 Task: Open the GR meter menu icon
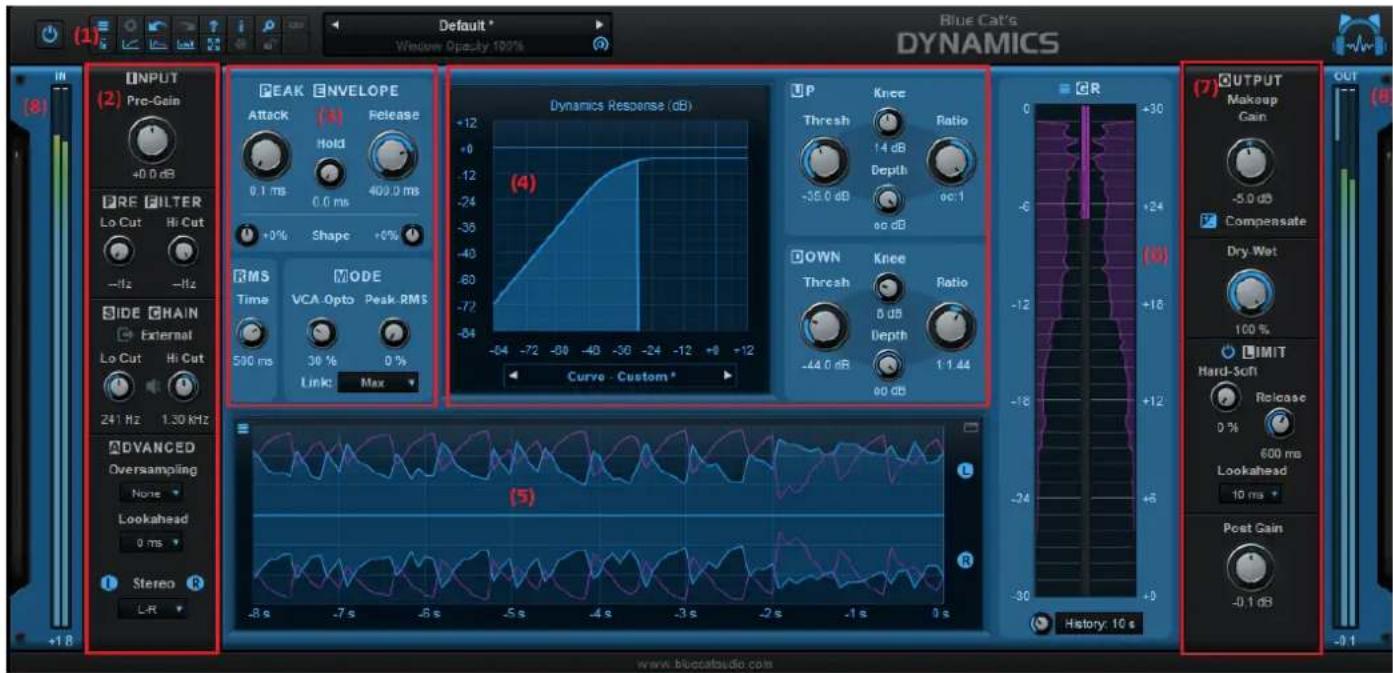tap(1063, 89)
